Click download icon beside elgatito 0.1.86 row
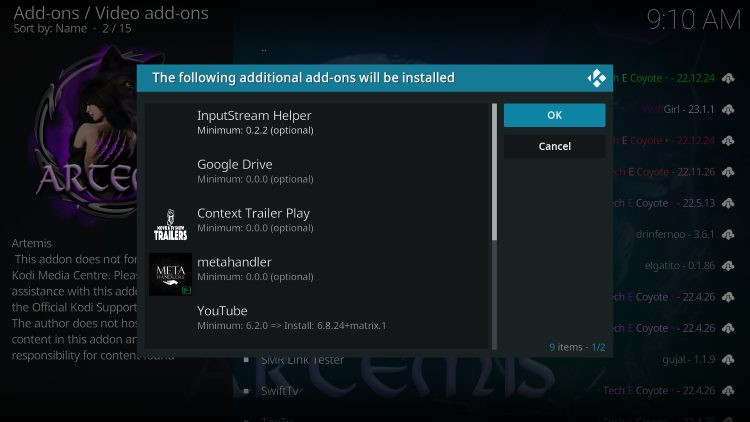The height and width of the screenshot is (422, 750). pos(728,266)
